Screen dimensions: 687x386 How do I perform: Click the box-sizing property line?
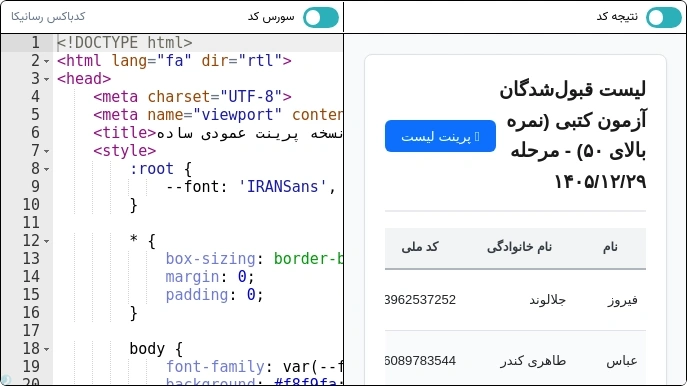tap(254, 259)
